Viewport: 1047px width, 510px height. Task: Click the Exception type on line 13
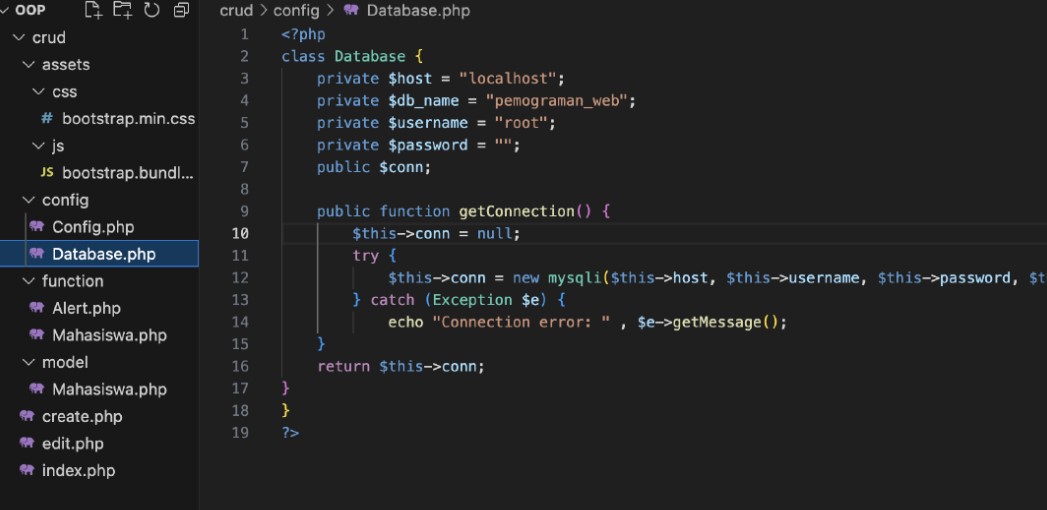pos(472,300)
